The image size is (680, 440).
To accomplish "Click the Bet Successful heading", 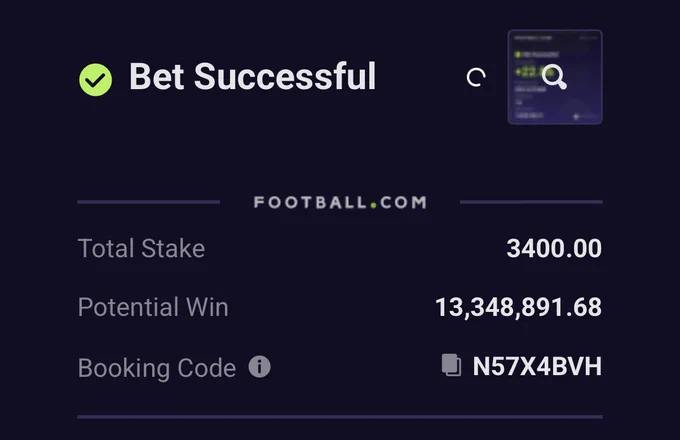I will [252, 77].
